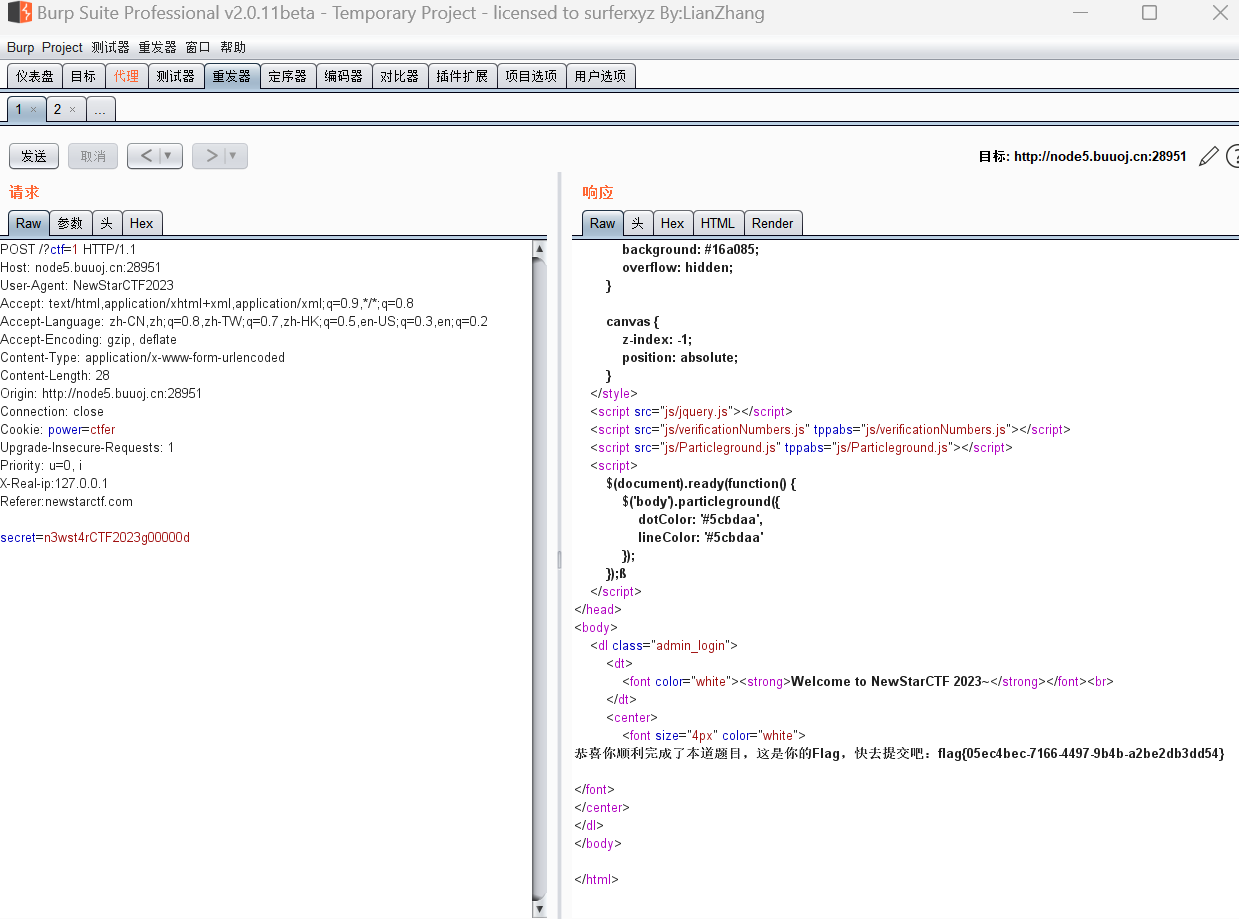Image resolution: width=1239 pixels, height=919 pixels.
Task: Click the flag{05ec4bec...} text in response
Action: (x=1080, y=753)
